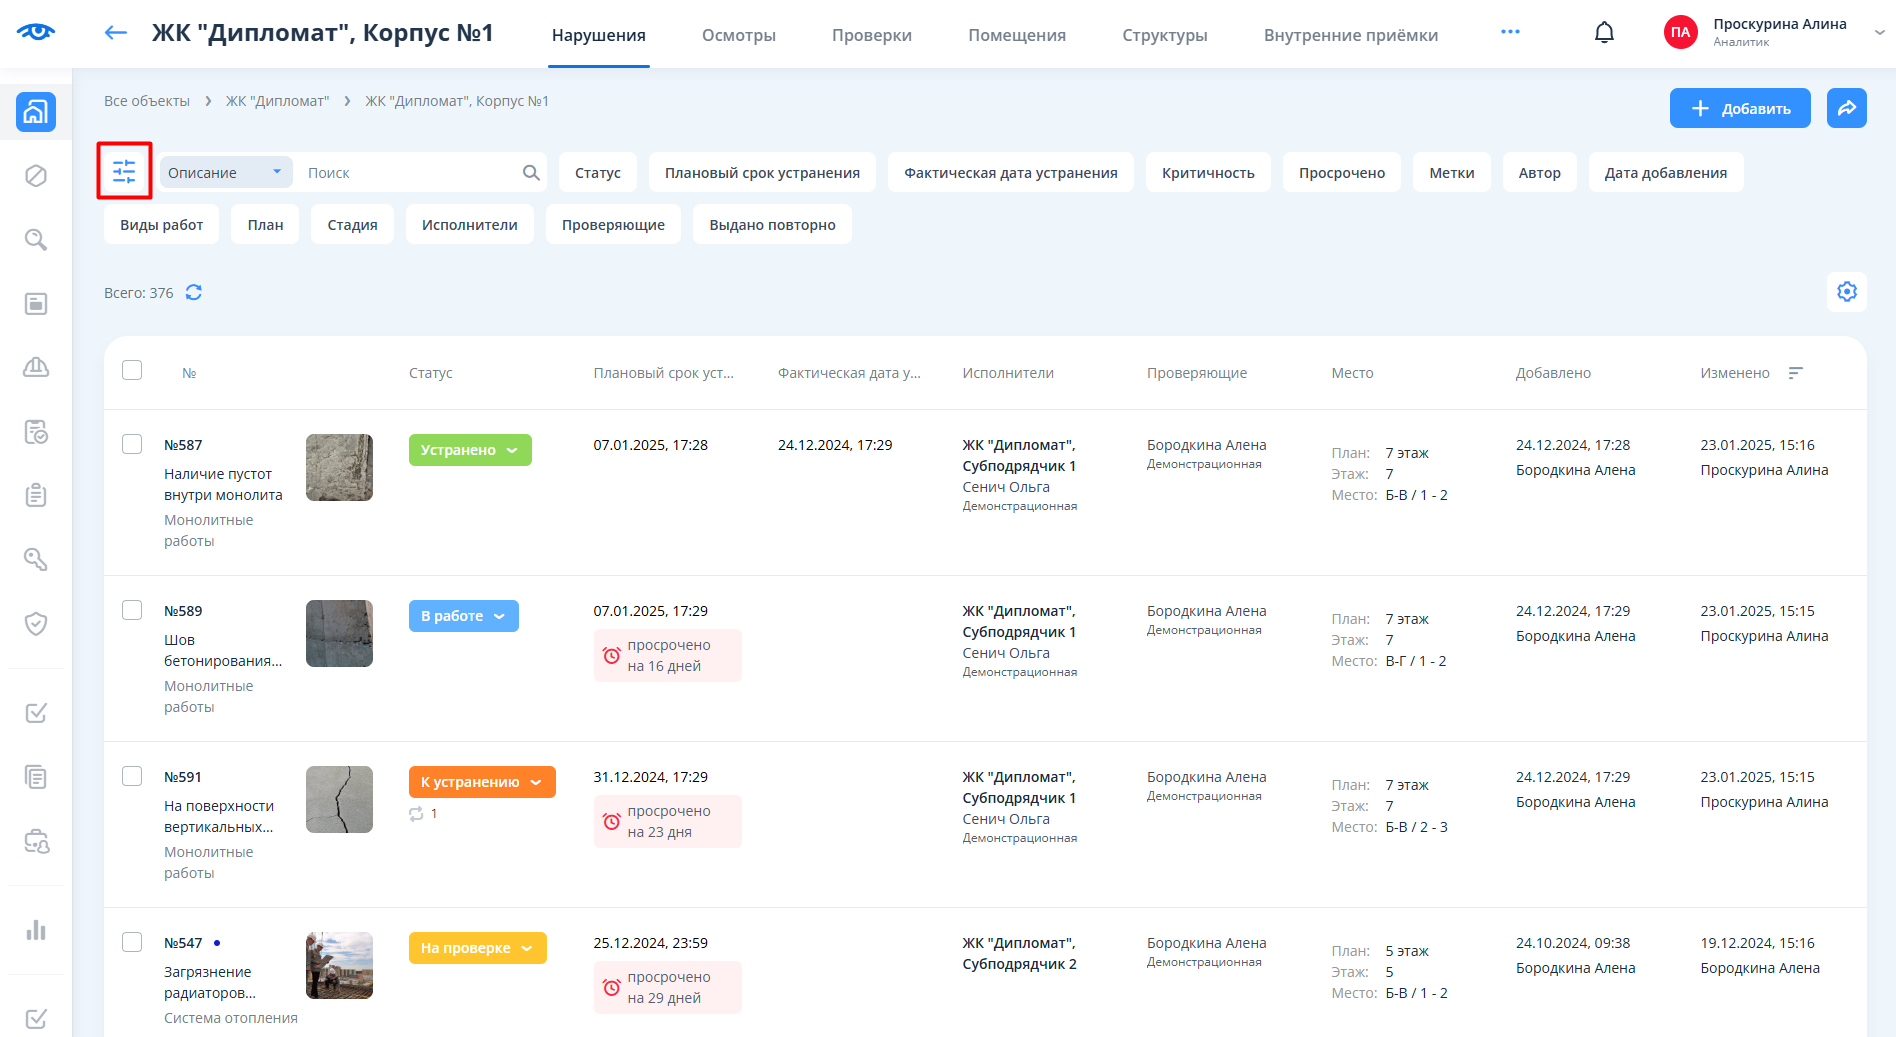Open the К устранению status dropdown
This screenshot has height=1037, width=1896.
pyautogui.click(x=481, y=782)
